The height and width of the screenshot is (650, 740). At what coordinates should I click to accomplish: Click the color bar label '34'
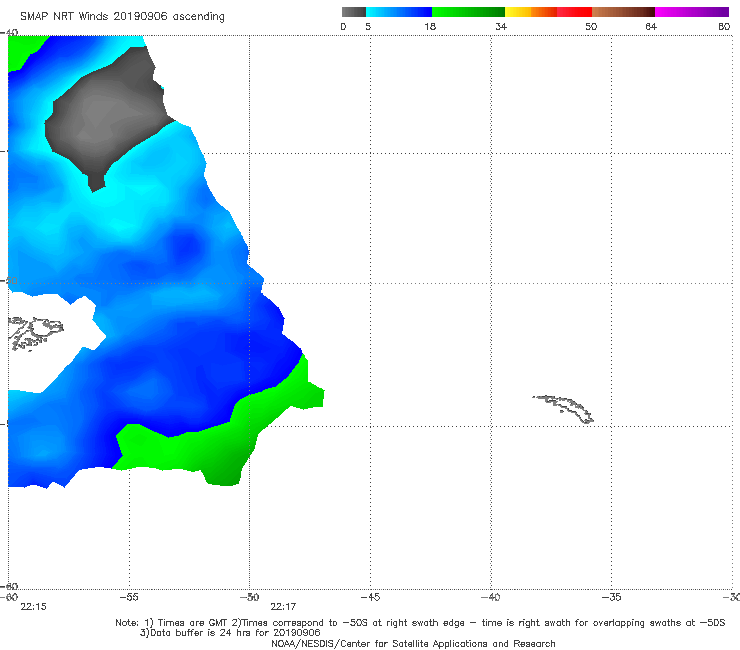pos(501,27)
